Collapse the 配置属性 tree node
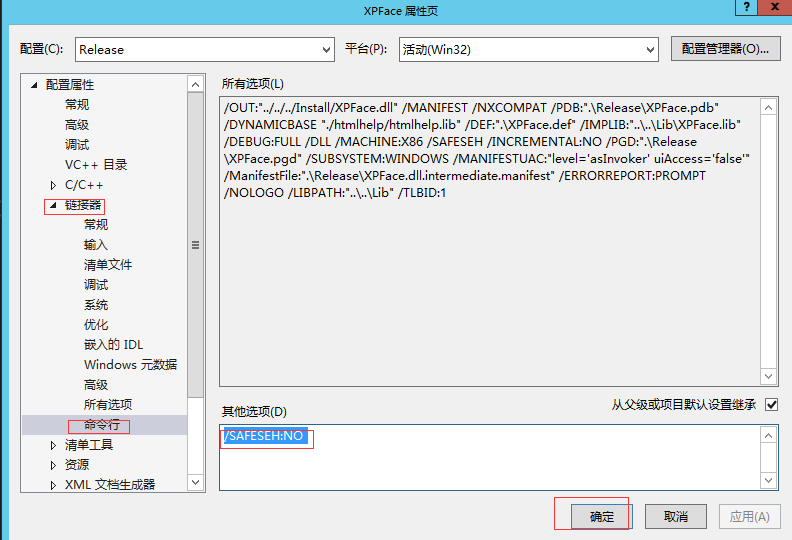792x540 pixels. pos(34,85)
